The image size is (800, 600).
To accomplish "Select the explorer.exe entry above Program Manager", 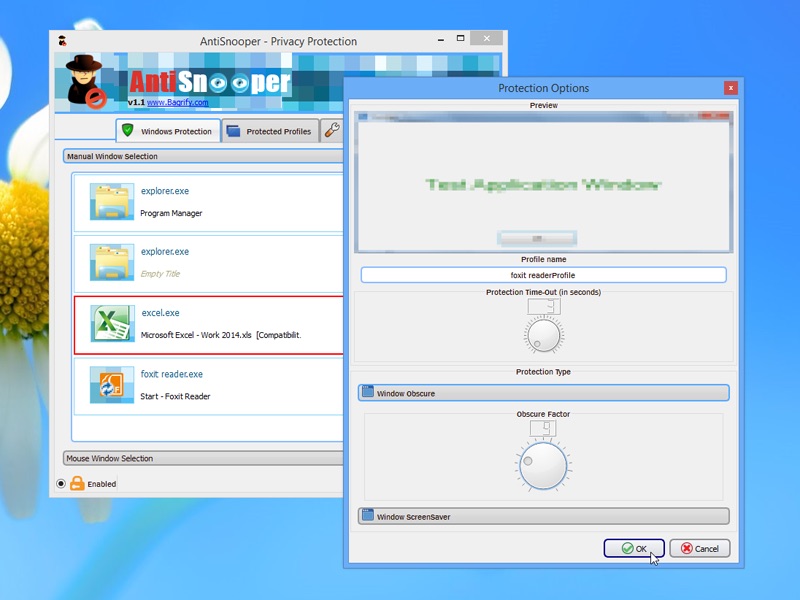I will point(165,191).
